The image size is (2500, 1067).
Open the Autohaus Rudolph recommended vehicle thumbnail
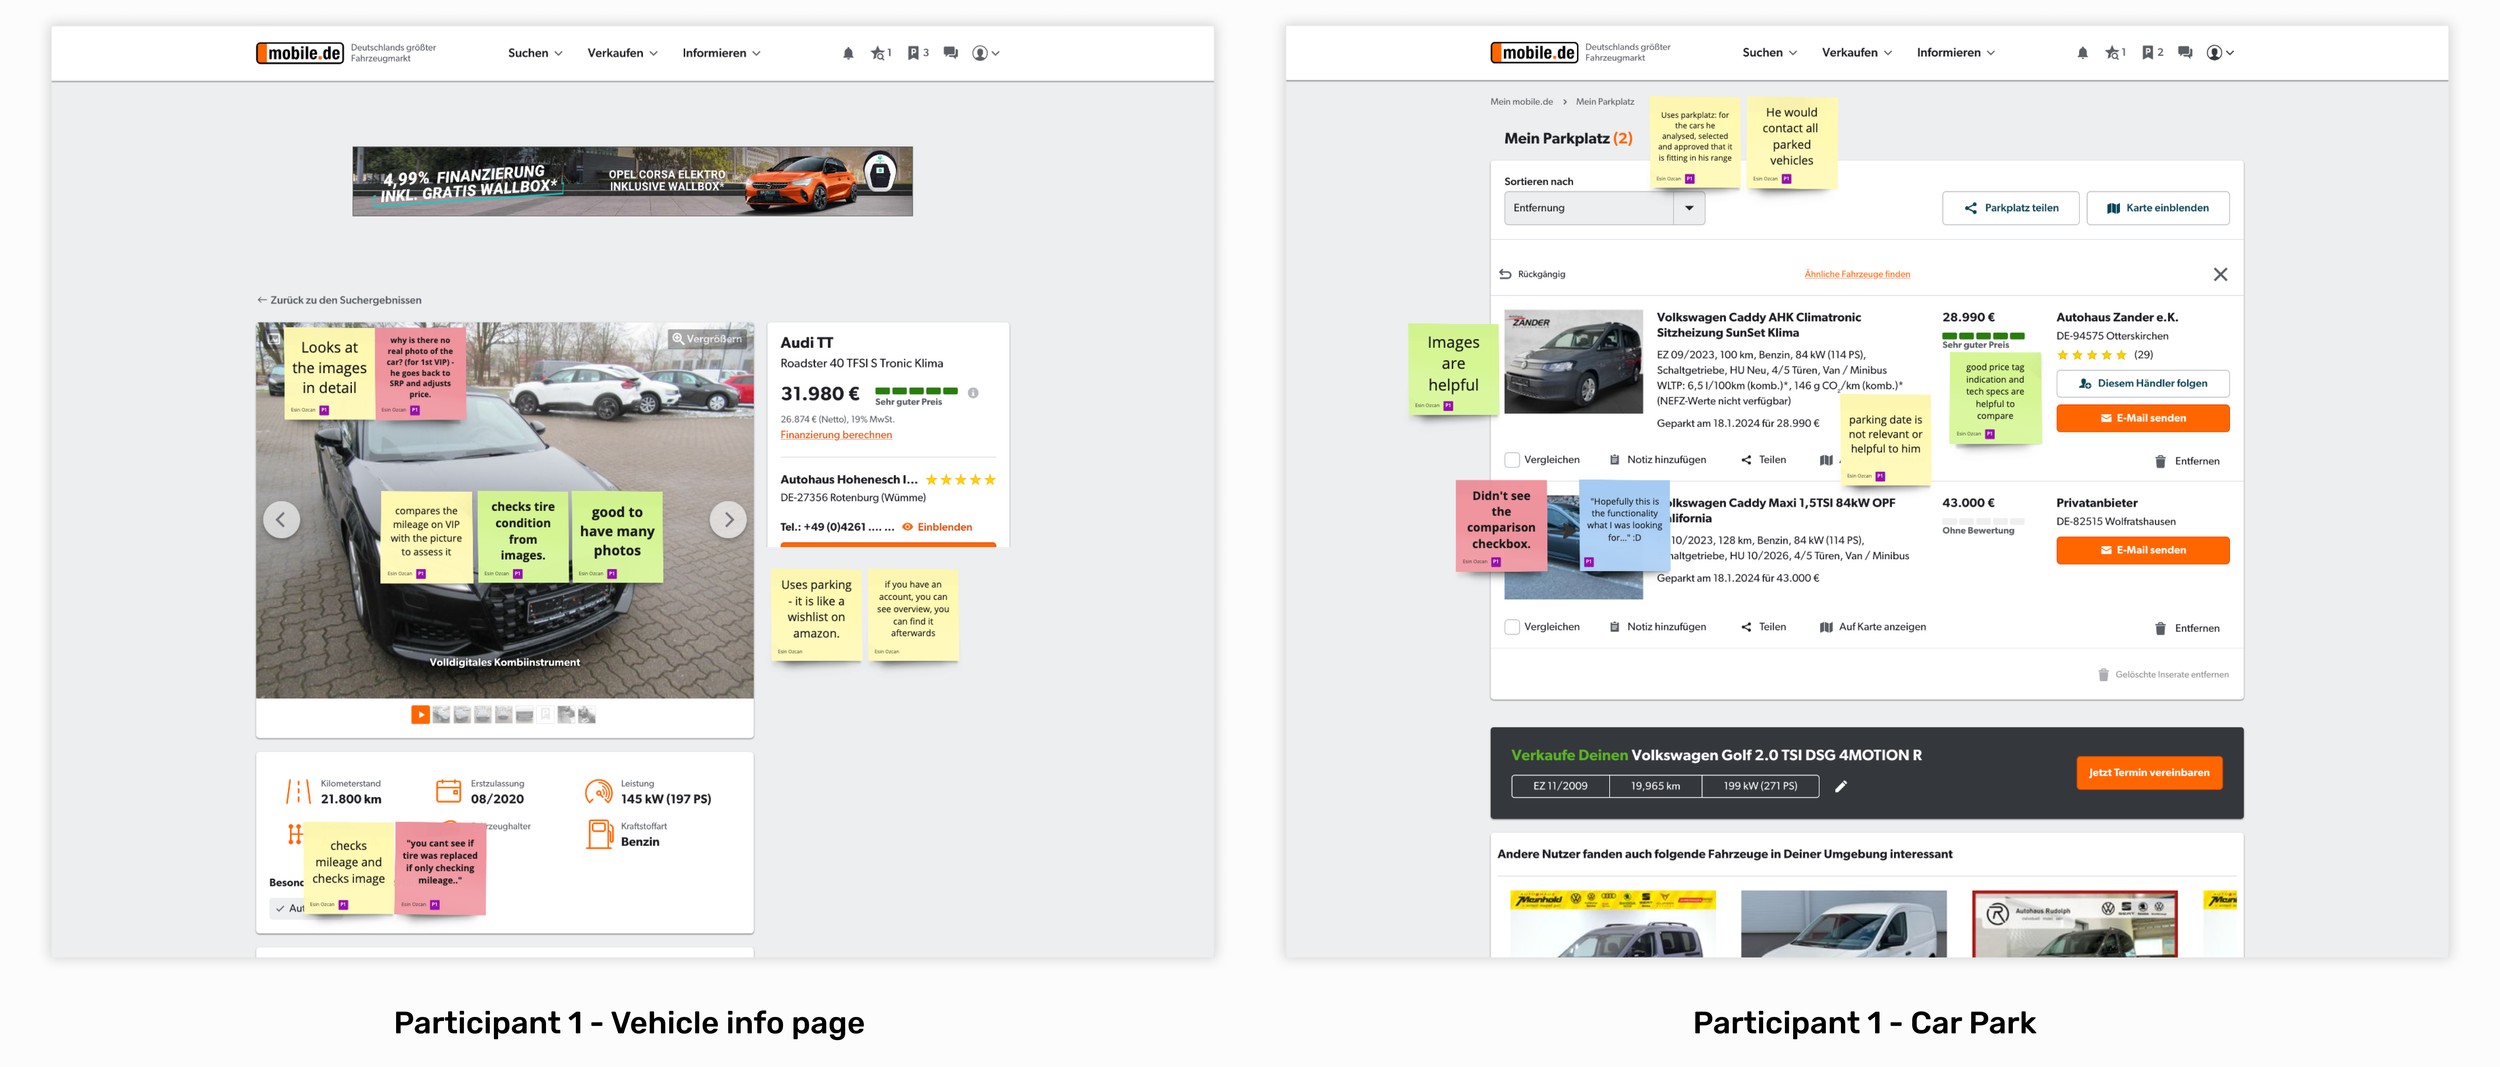(2074, 924)
